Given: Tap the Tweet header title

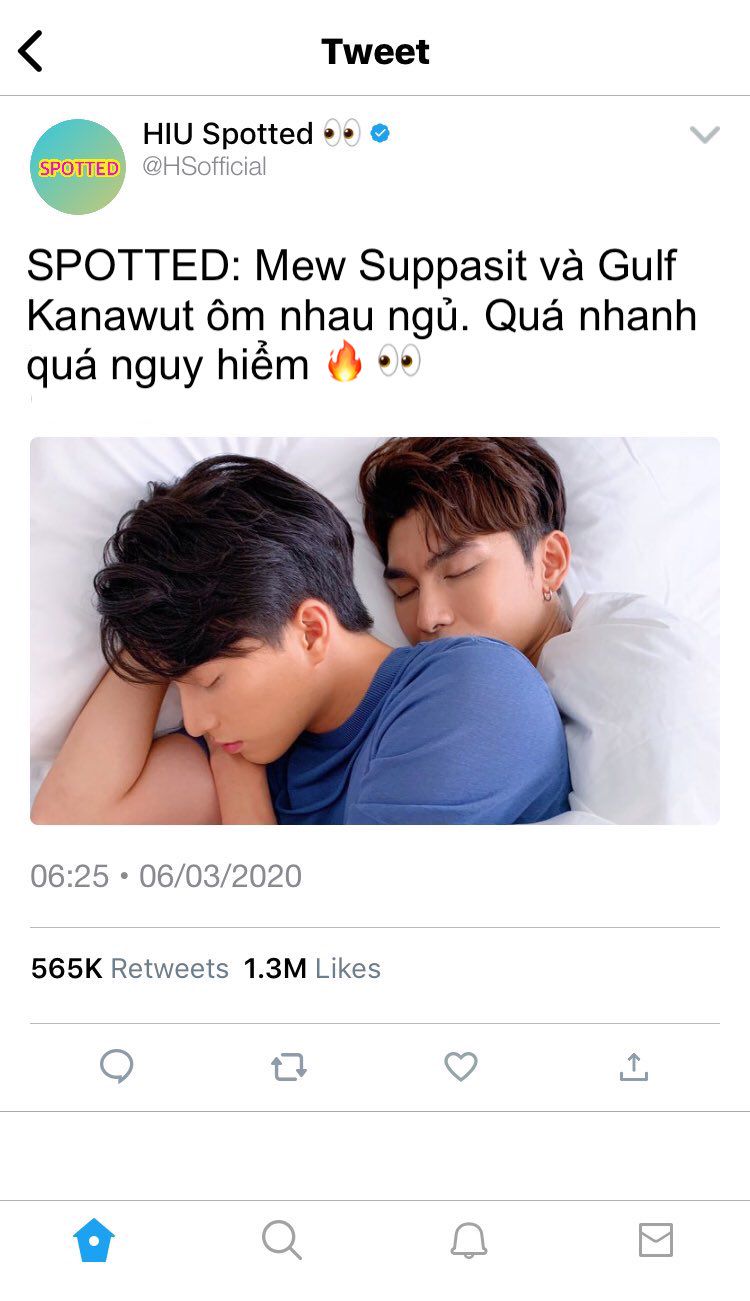Looking at the screenshot, I should (375, 51).
